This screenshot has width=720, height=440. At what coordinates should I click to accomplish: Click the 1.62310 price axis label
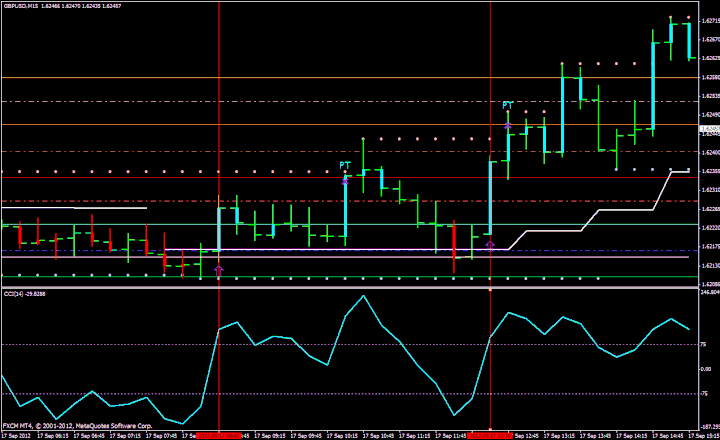710,190
